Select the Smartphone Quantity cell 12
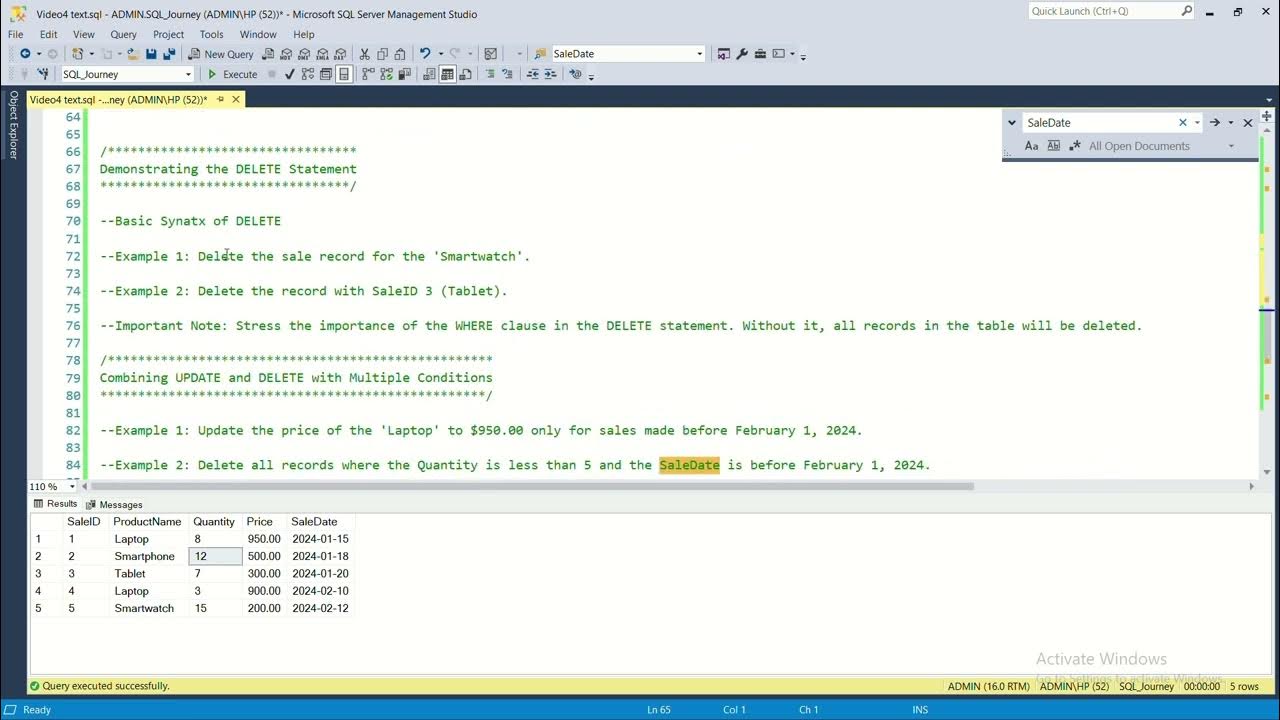The height and width of the screenshot is (720, 1280). (x=216, y=556)
